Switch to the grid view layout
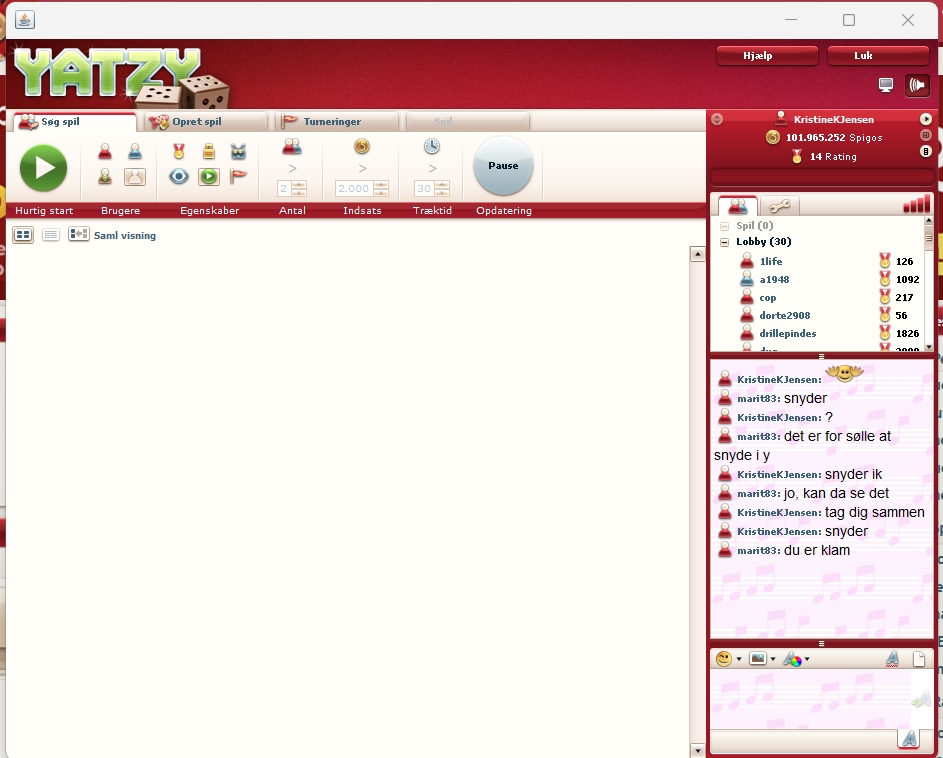Screen dimensions: 943x758 (x=22, y=235)
